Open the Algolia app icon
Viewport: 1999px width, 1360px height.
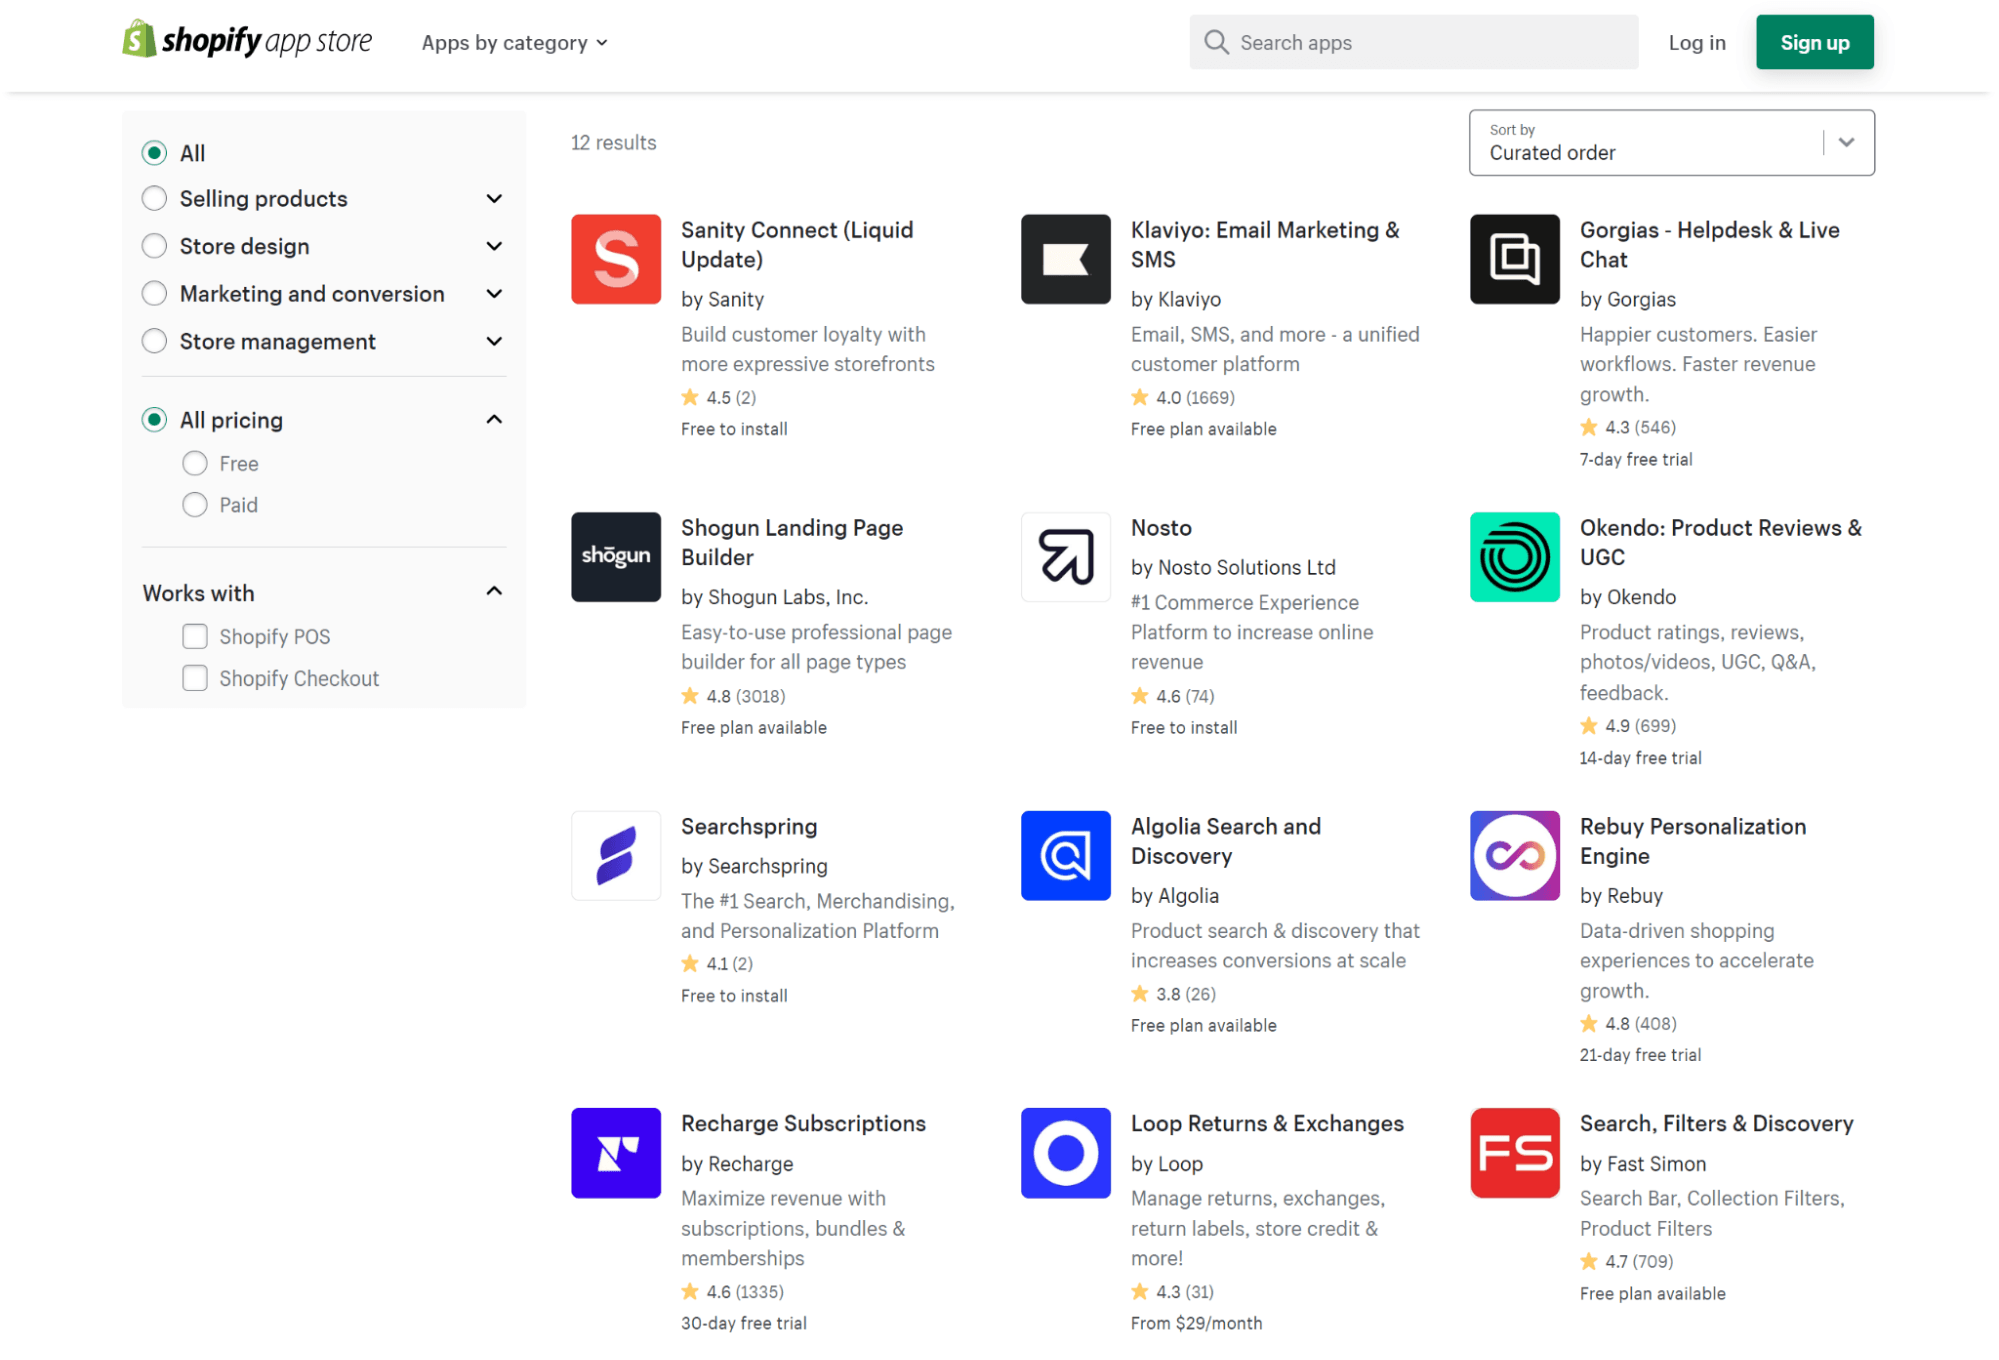1065,855
